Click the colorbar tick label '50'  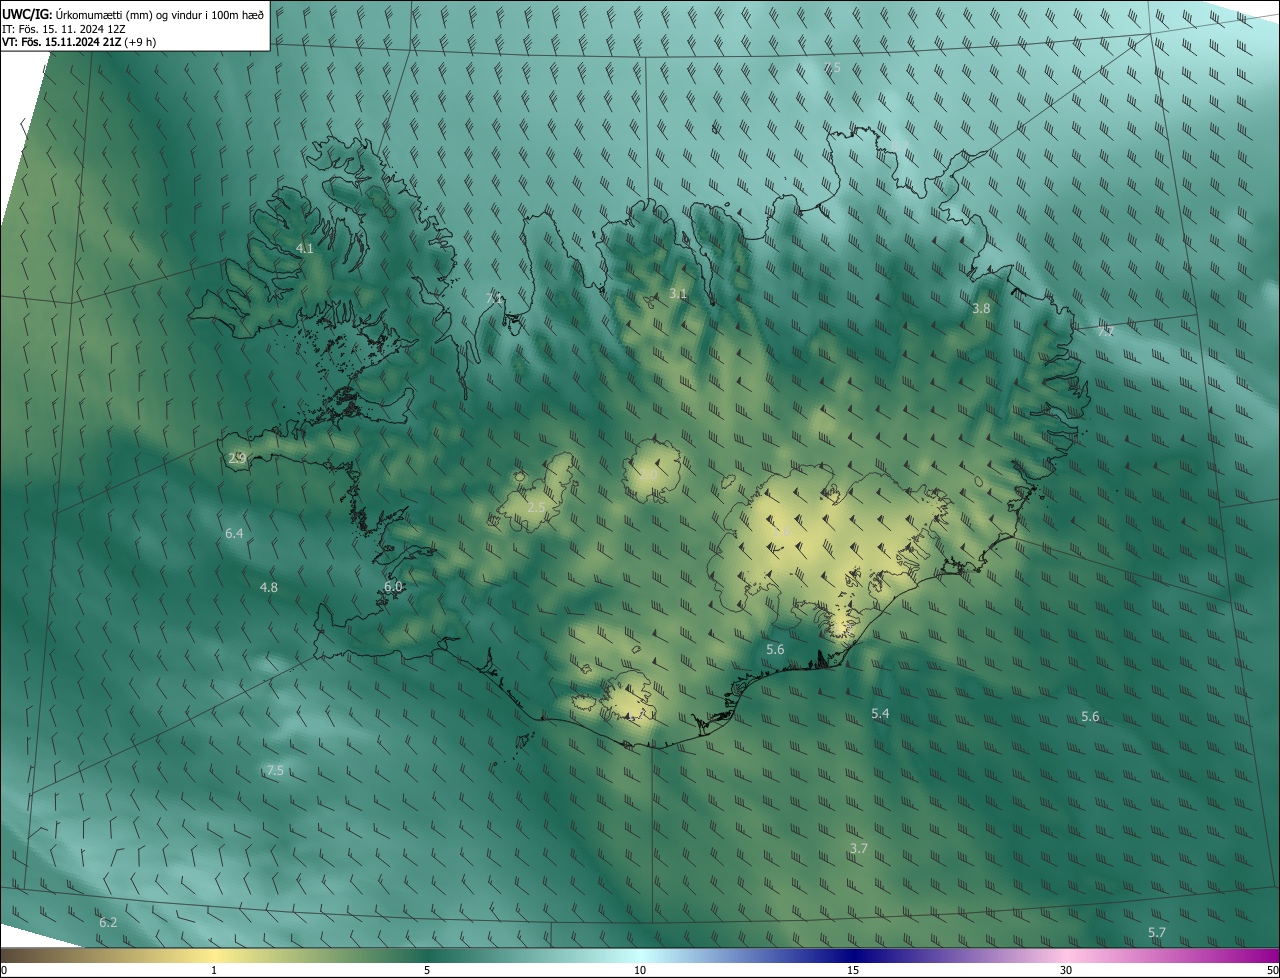click(1273, 971)
